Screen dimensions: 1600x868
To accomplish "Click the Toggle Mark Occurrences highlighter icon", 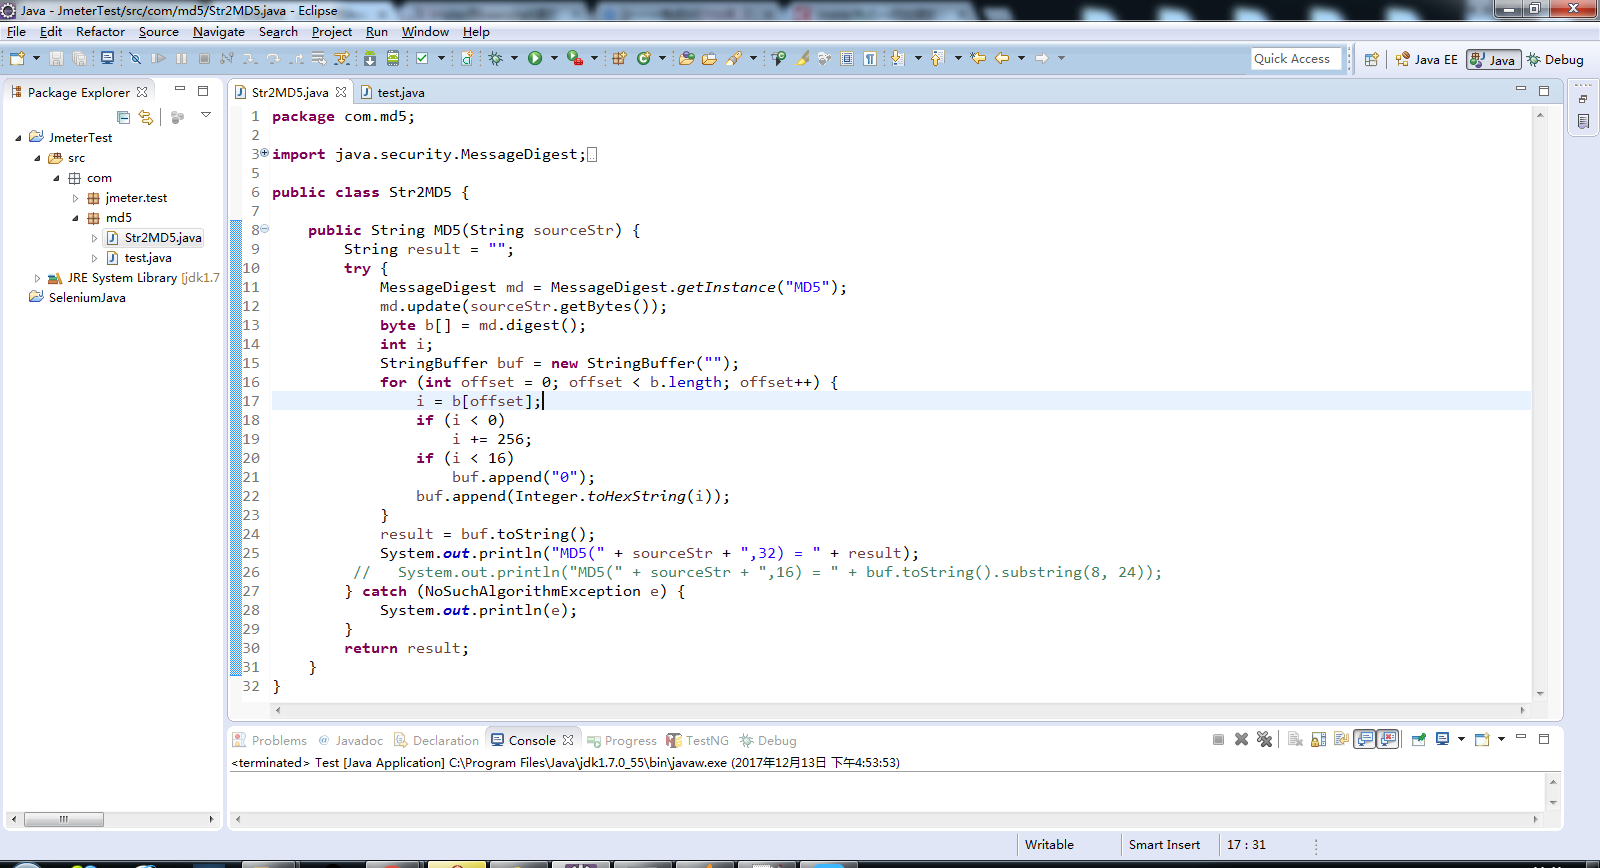I will click(802, 58).
